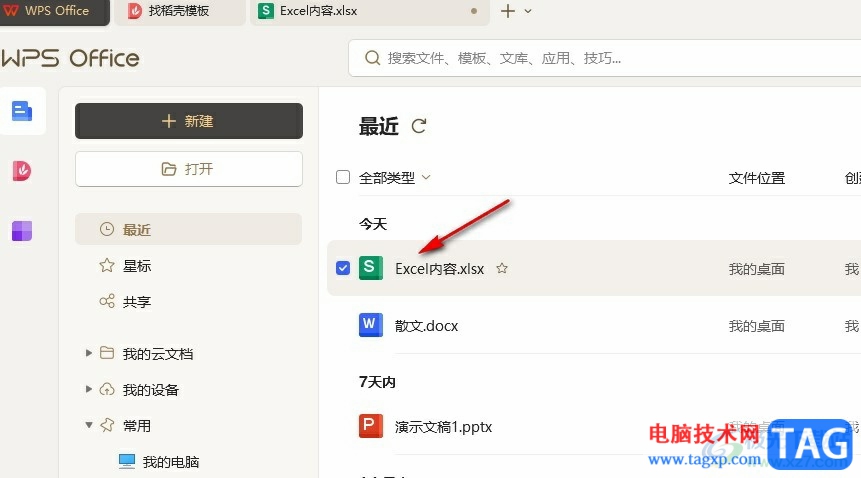The height and width of the screenshot is (478, 861).
Task: Collapse the 常用 tree node
Action: pyautogui.click(x=88, y=425)
